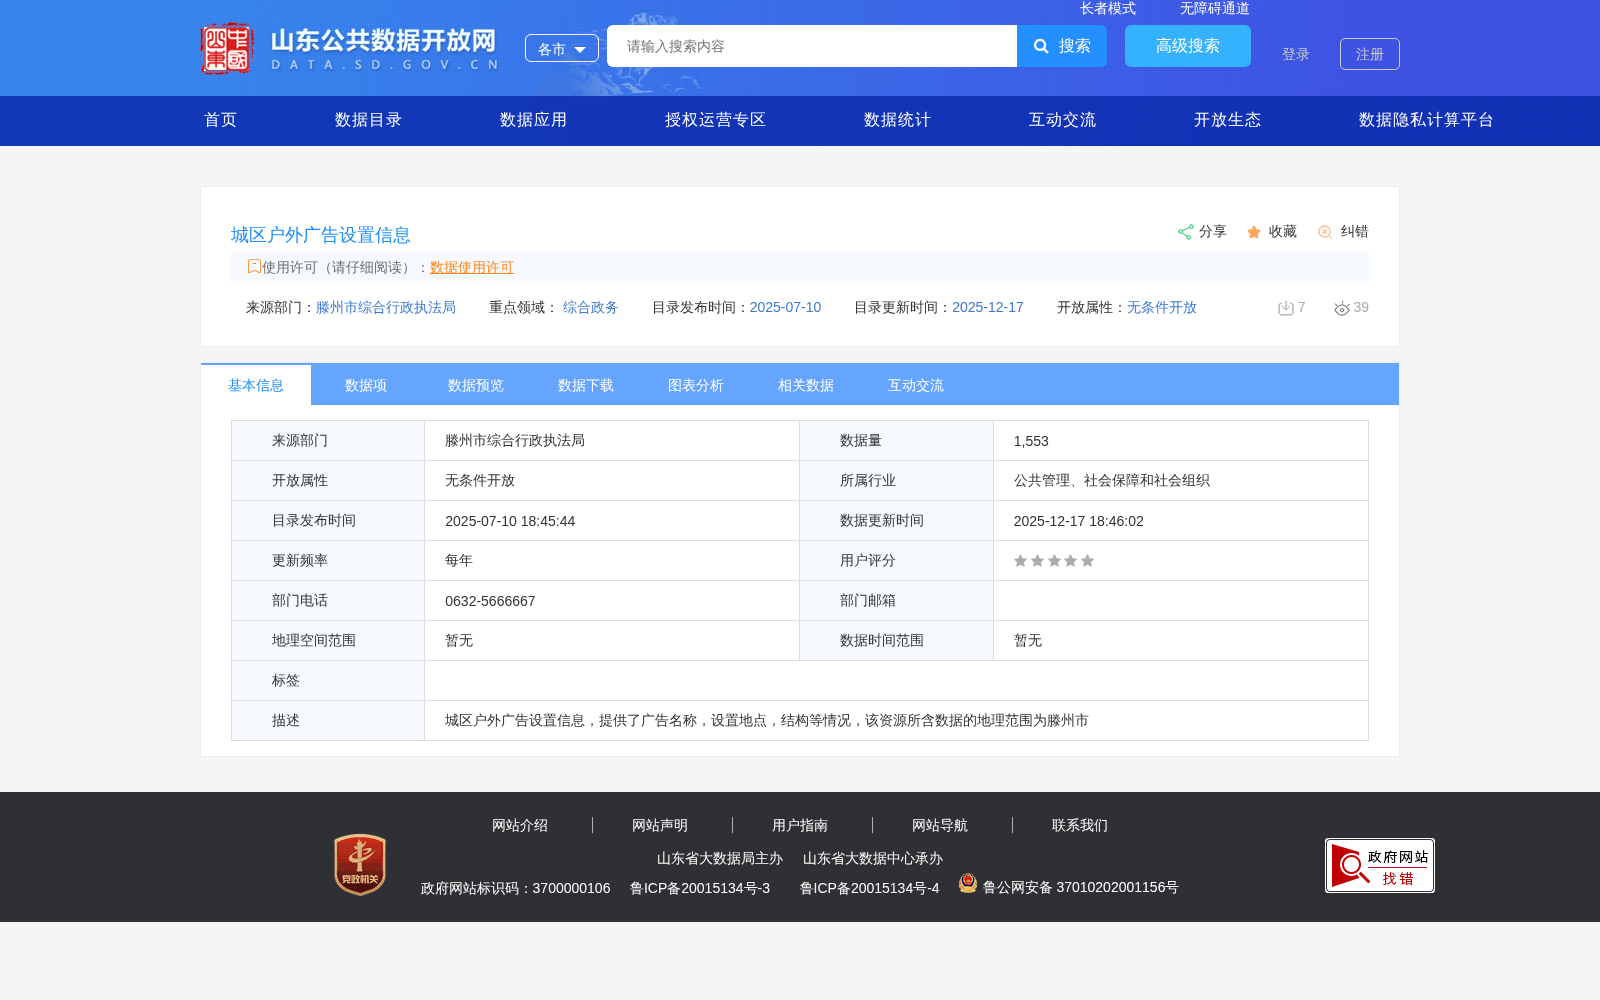Screen dimensions: 1600x1000
Task: Switch to the 图表分析 tab
Action: pos(696,385)
